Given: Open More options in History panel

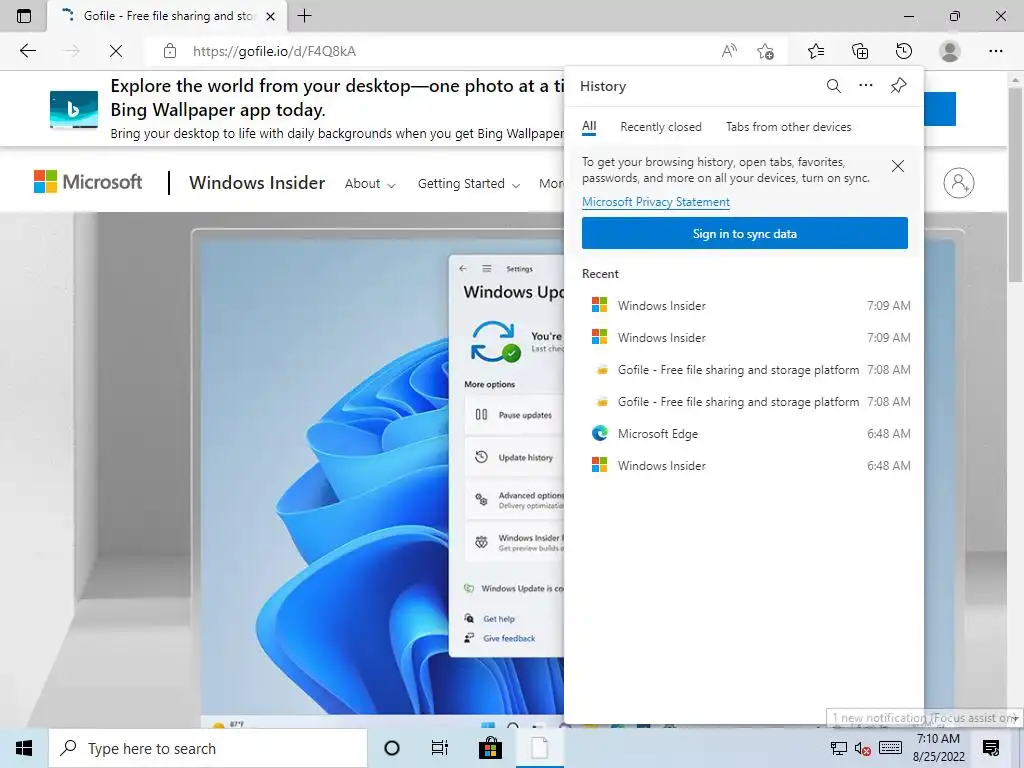Looking at the screenshot, I should [866, 86].
